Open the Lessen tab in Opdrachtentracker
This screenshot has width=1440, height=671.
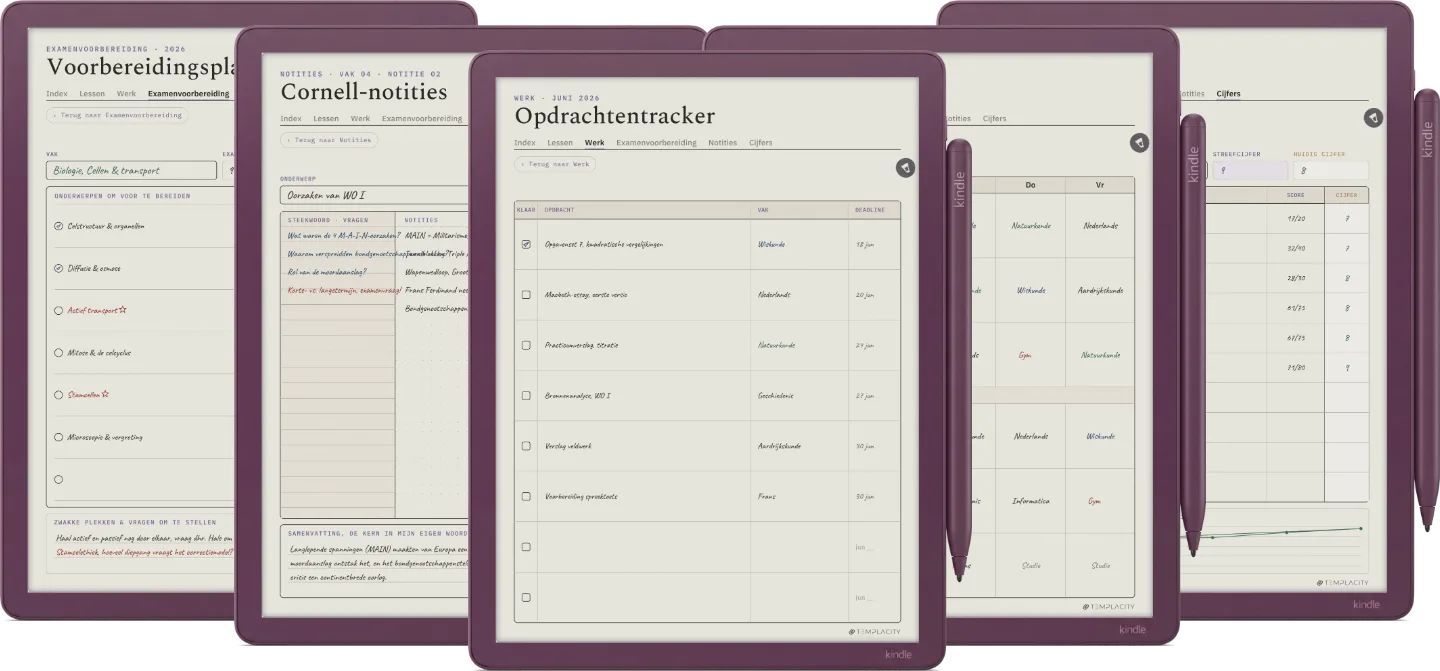[x=560, y=143]
